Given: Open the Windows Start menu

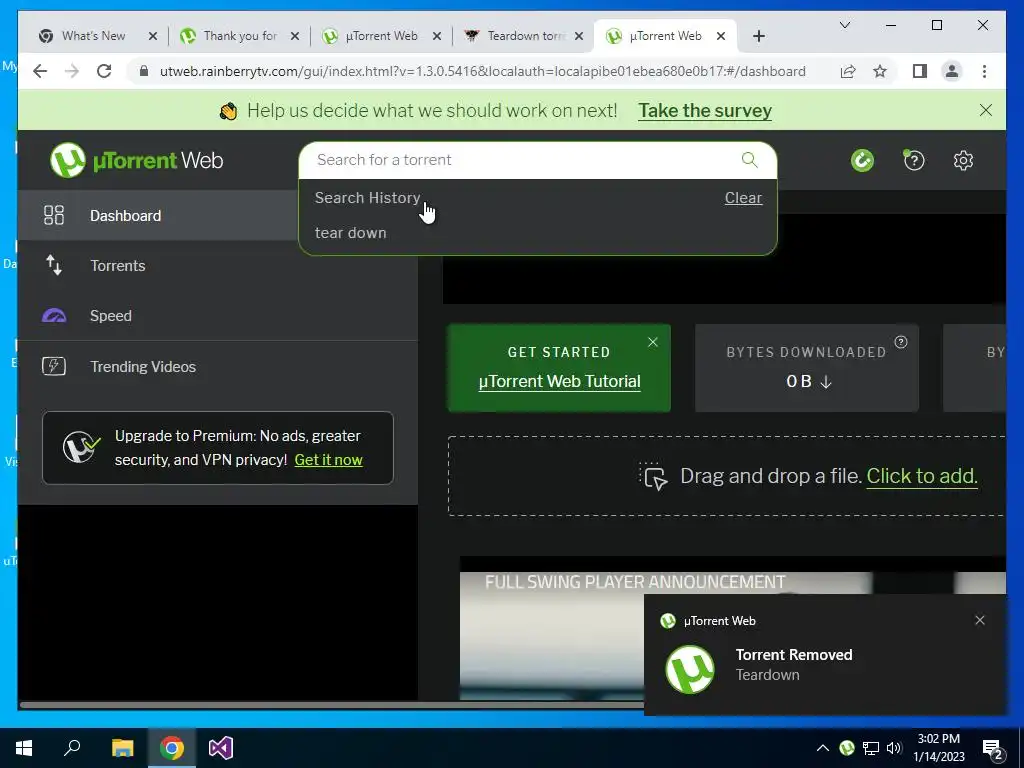Looking at the screenshot, I should (24, 748).
